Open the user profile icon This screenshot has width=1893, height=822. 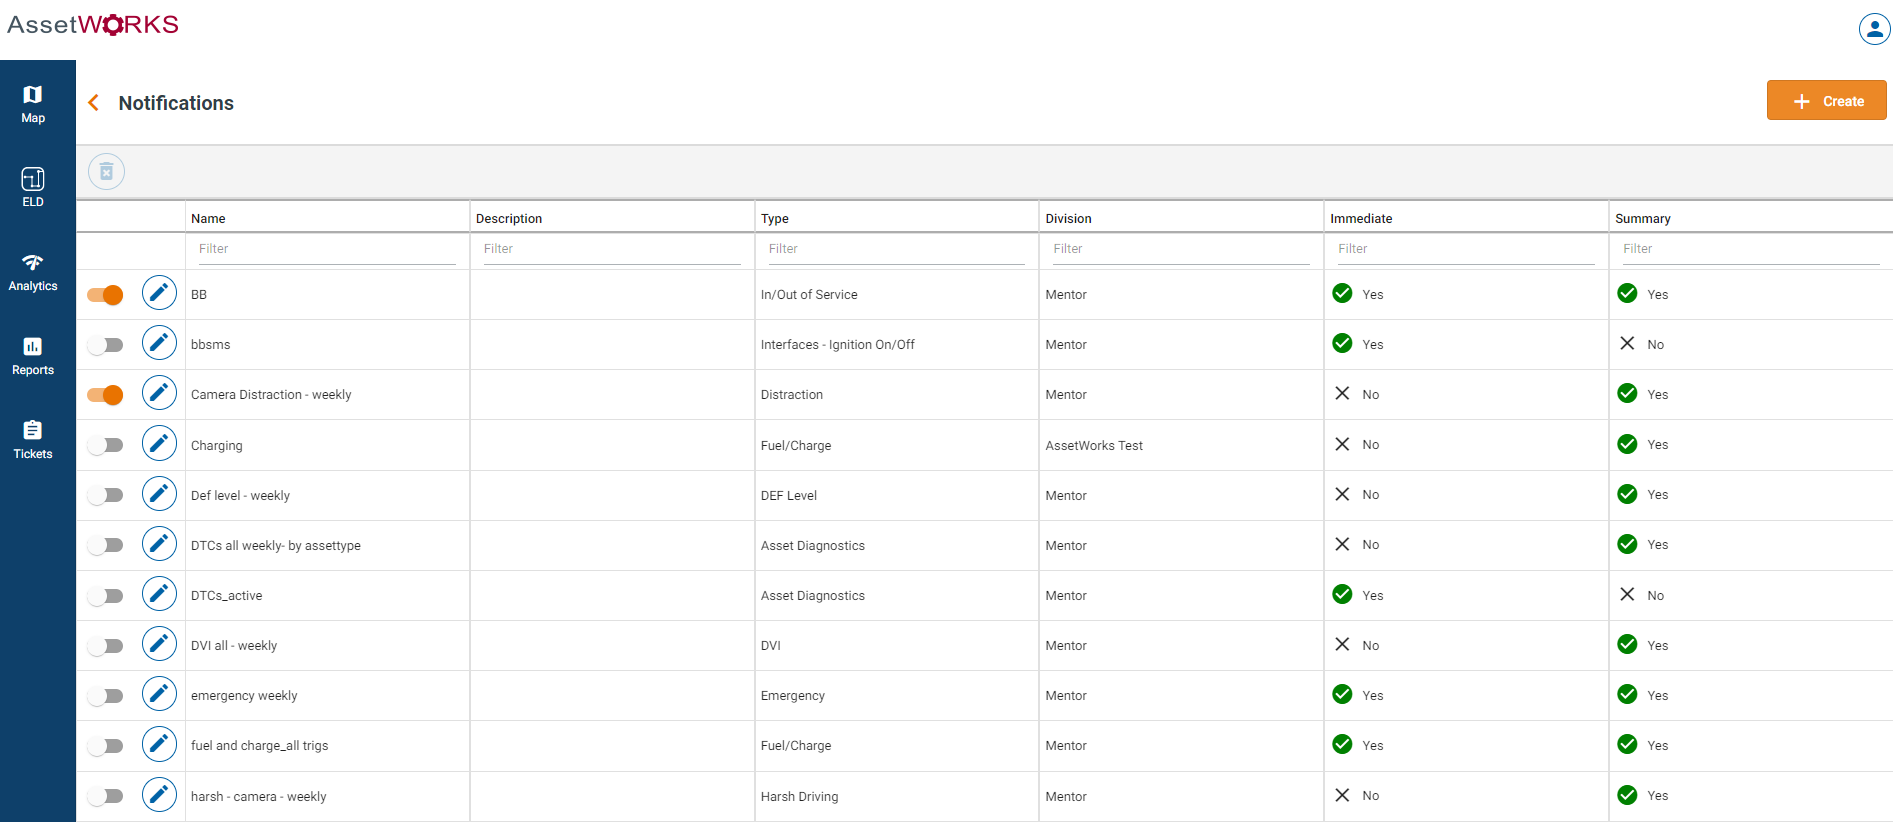(x=1874, y=28)
